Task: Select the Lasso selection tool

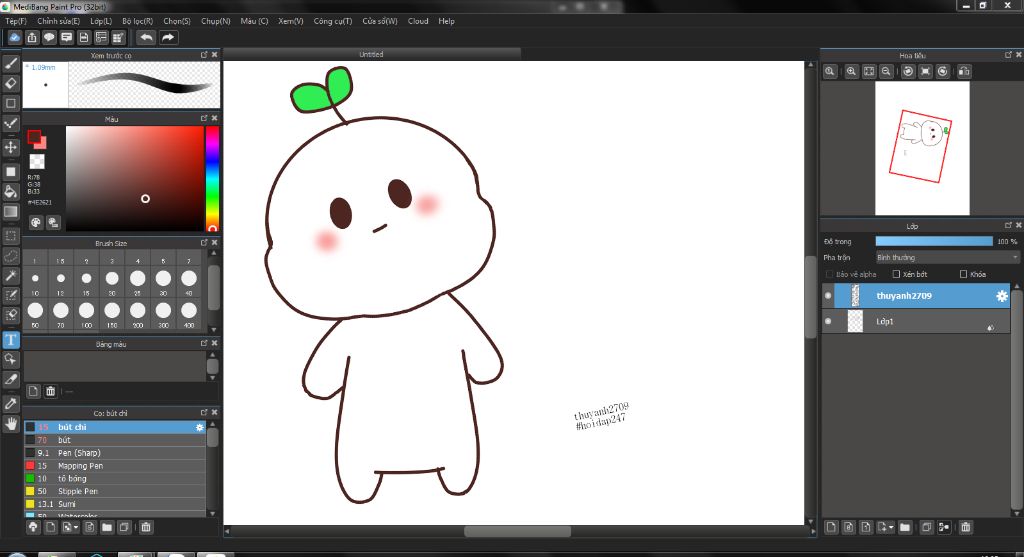Action: [x=10, y=255]
